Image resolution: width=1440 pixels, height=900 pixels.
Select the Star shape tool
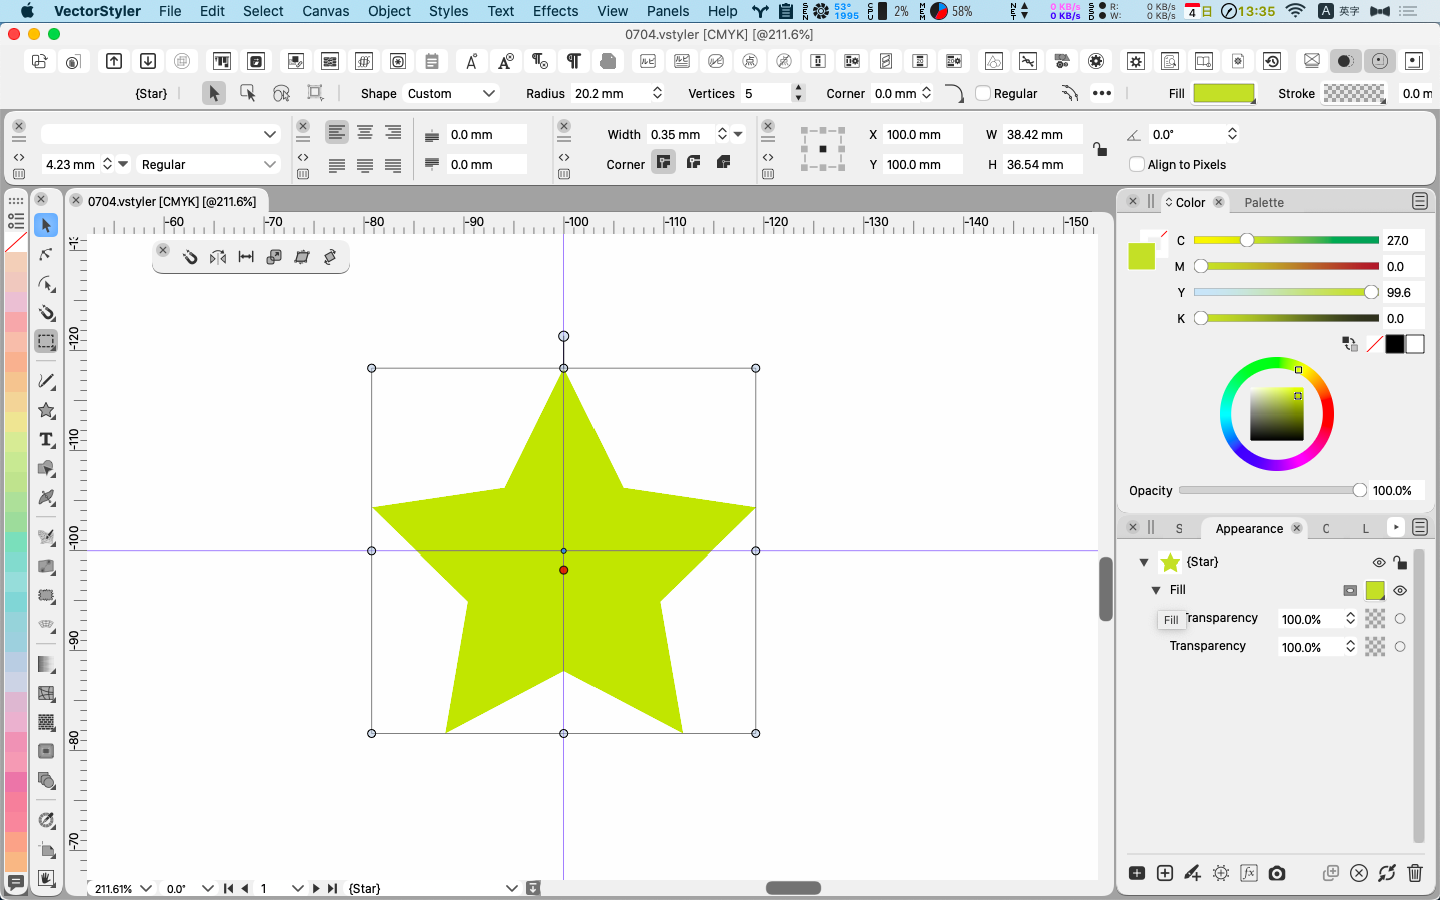46,410
